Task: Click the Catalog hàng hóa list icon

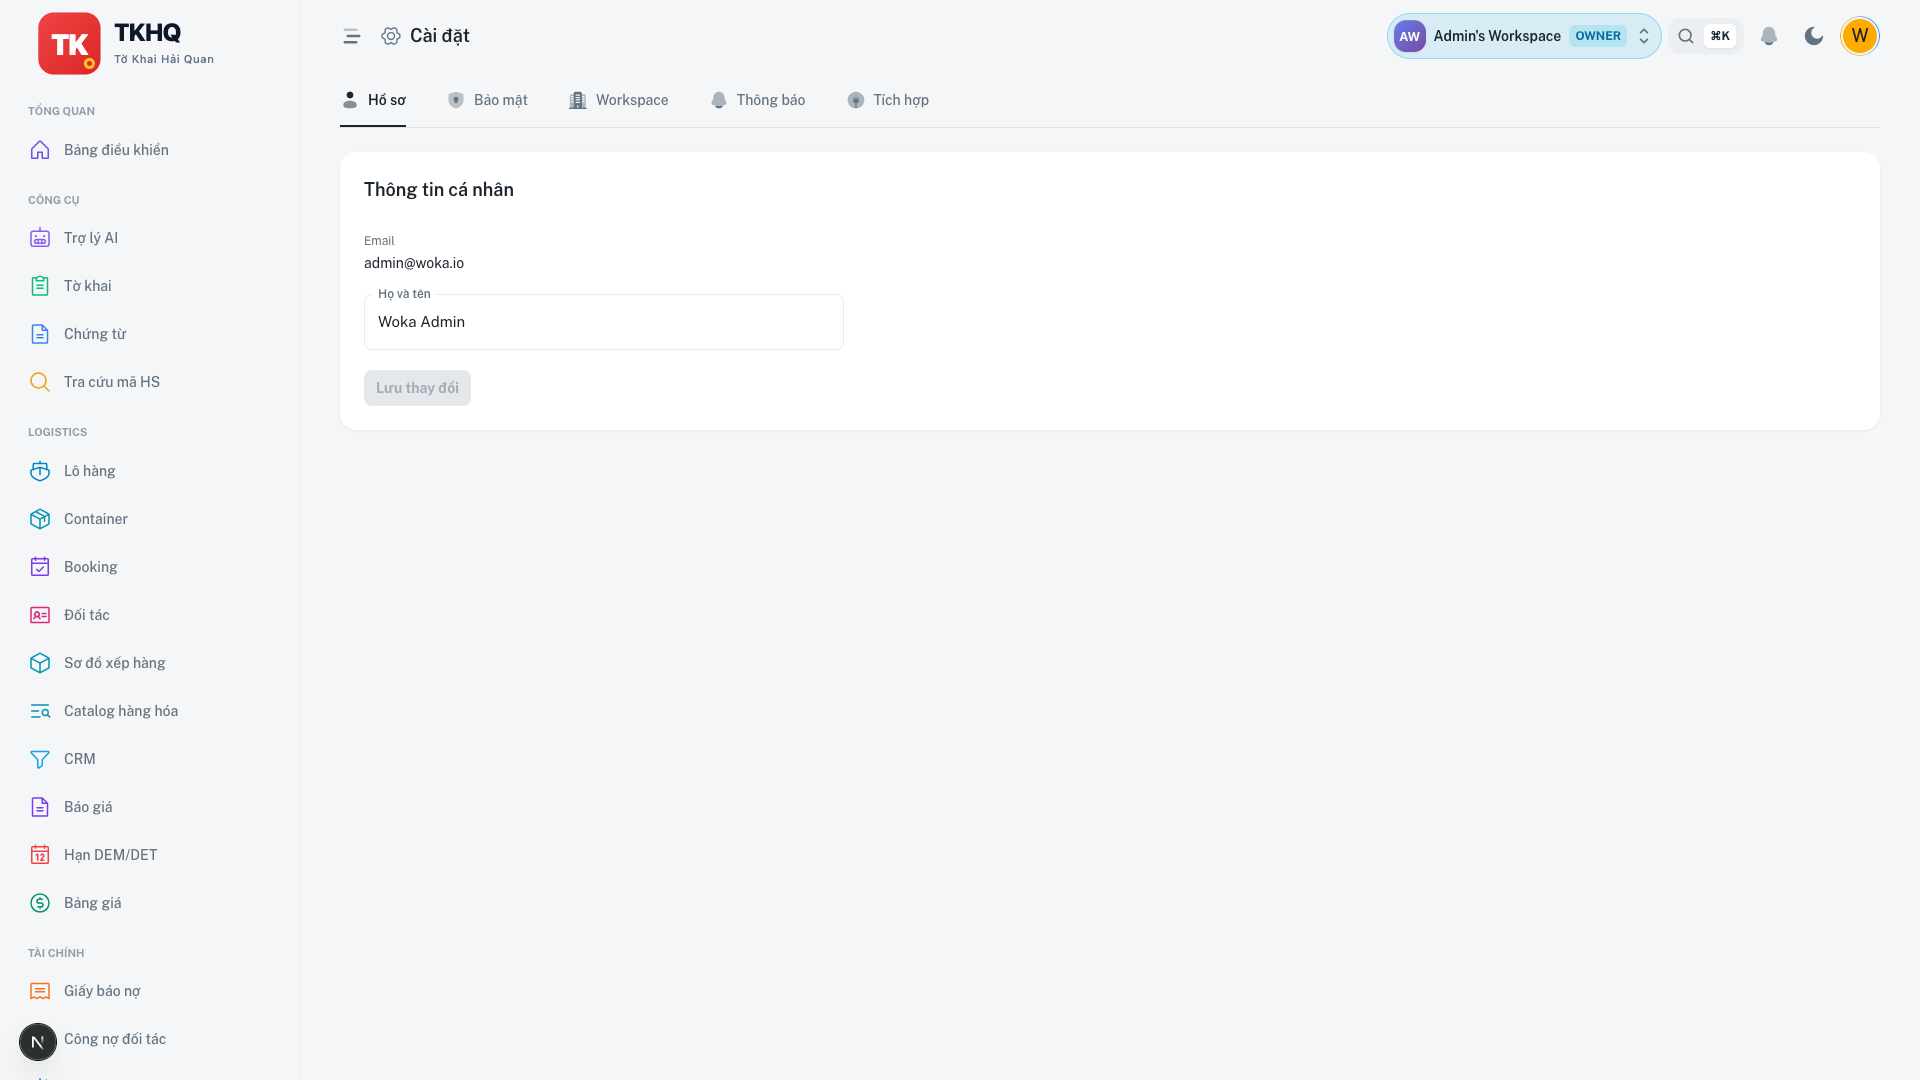Action: click(x=40, y=711)
